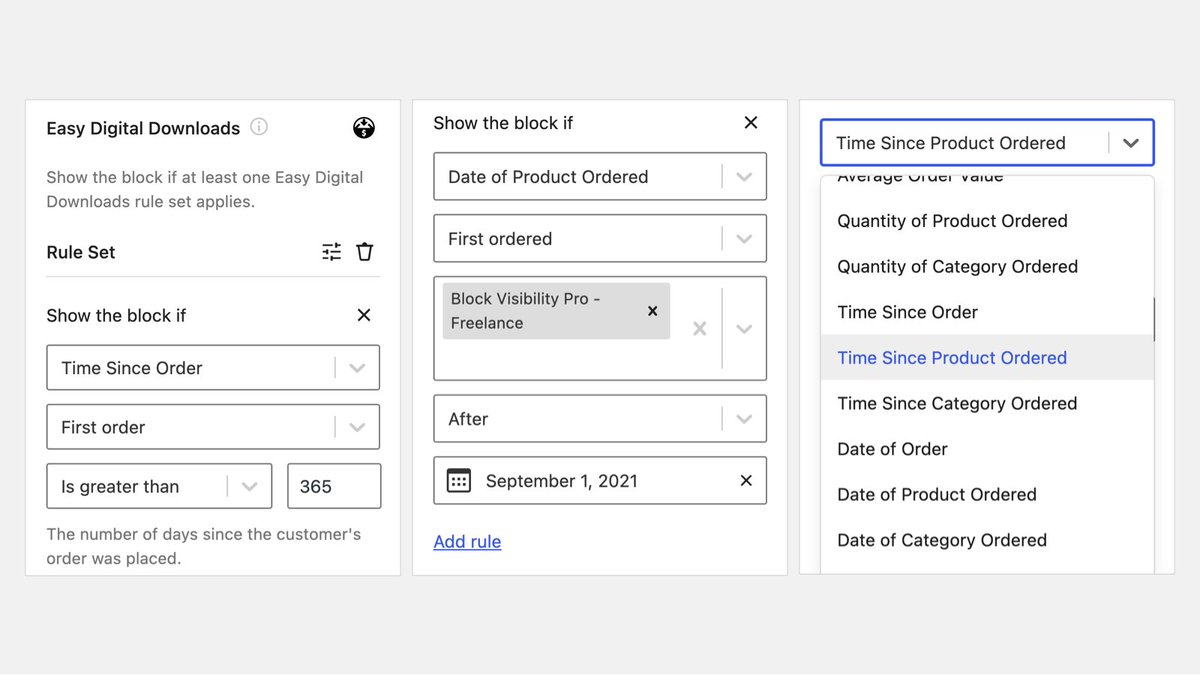Choose highlighted Time Since Product Ordered option
The image size is (1200, 675).
(987, 358)
